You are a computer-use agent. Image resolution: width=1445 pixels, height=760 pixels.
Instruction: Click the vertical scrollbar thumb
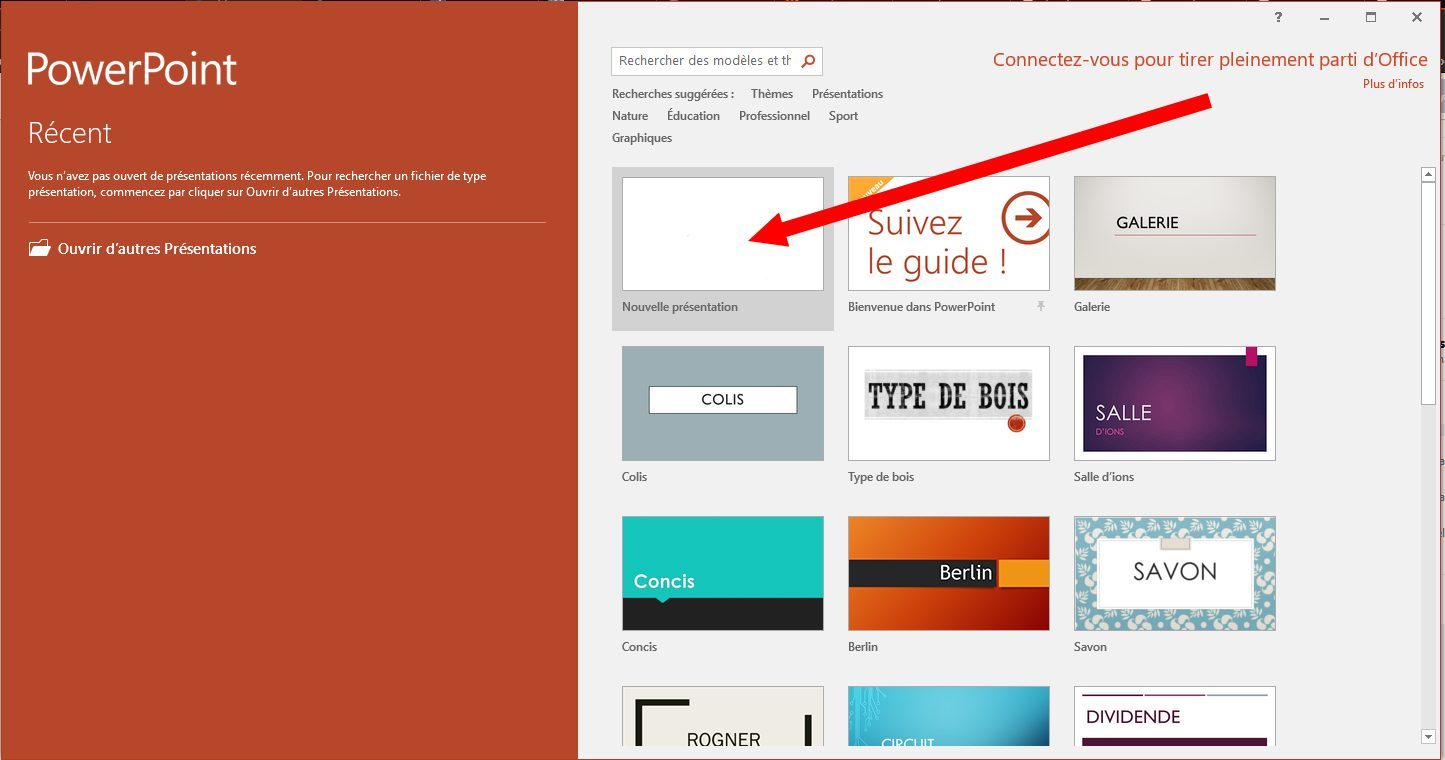[x=1429, y=294]
